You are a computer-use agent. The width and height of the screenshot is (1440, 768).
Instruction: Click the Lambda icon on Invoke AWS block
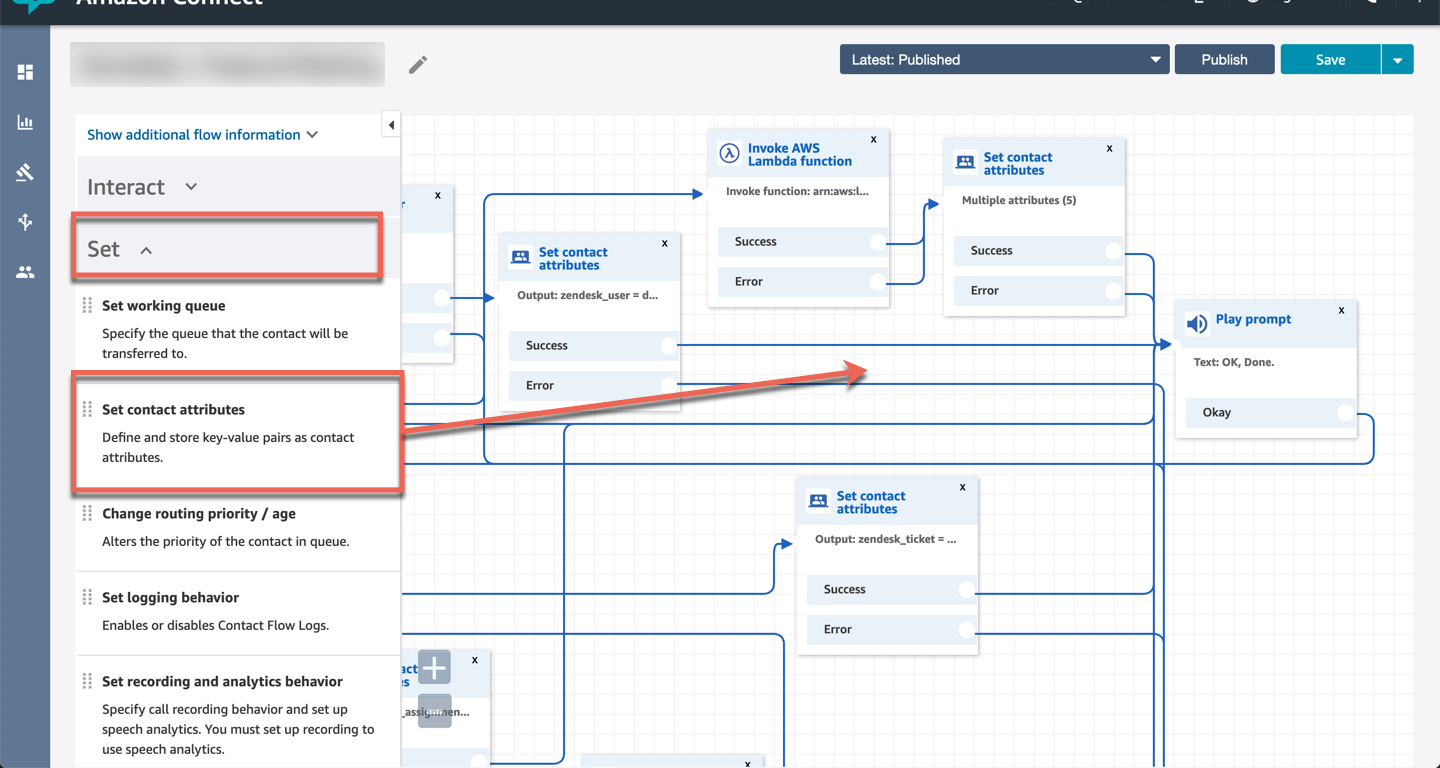pos(730,155)
